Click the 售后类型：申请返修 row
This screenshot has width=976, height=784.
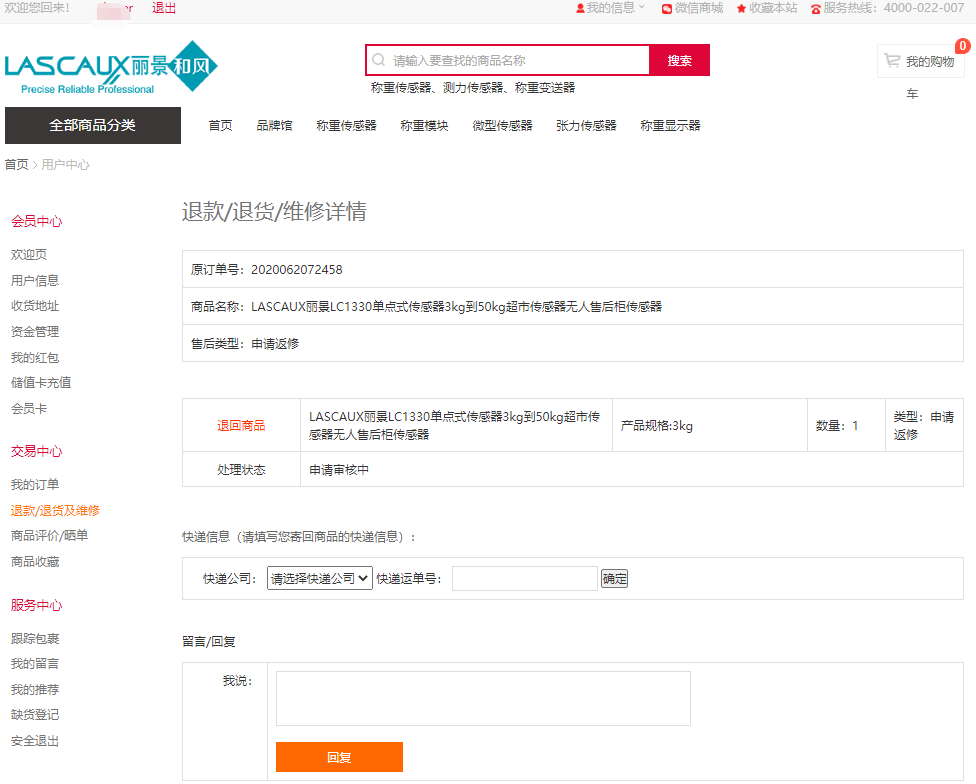coord(573,343)
